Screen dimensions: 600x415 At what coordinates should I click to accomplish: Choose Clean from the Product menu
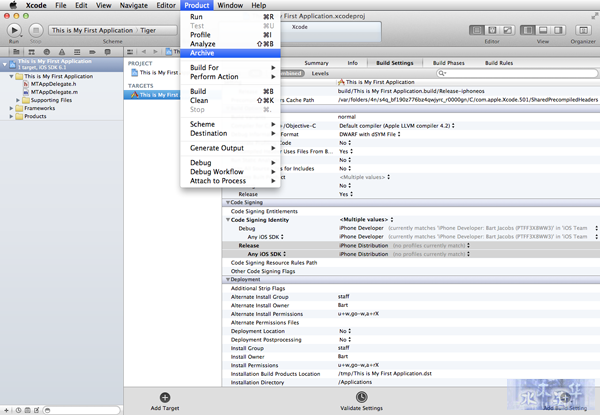230,101
